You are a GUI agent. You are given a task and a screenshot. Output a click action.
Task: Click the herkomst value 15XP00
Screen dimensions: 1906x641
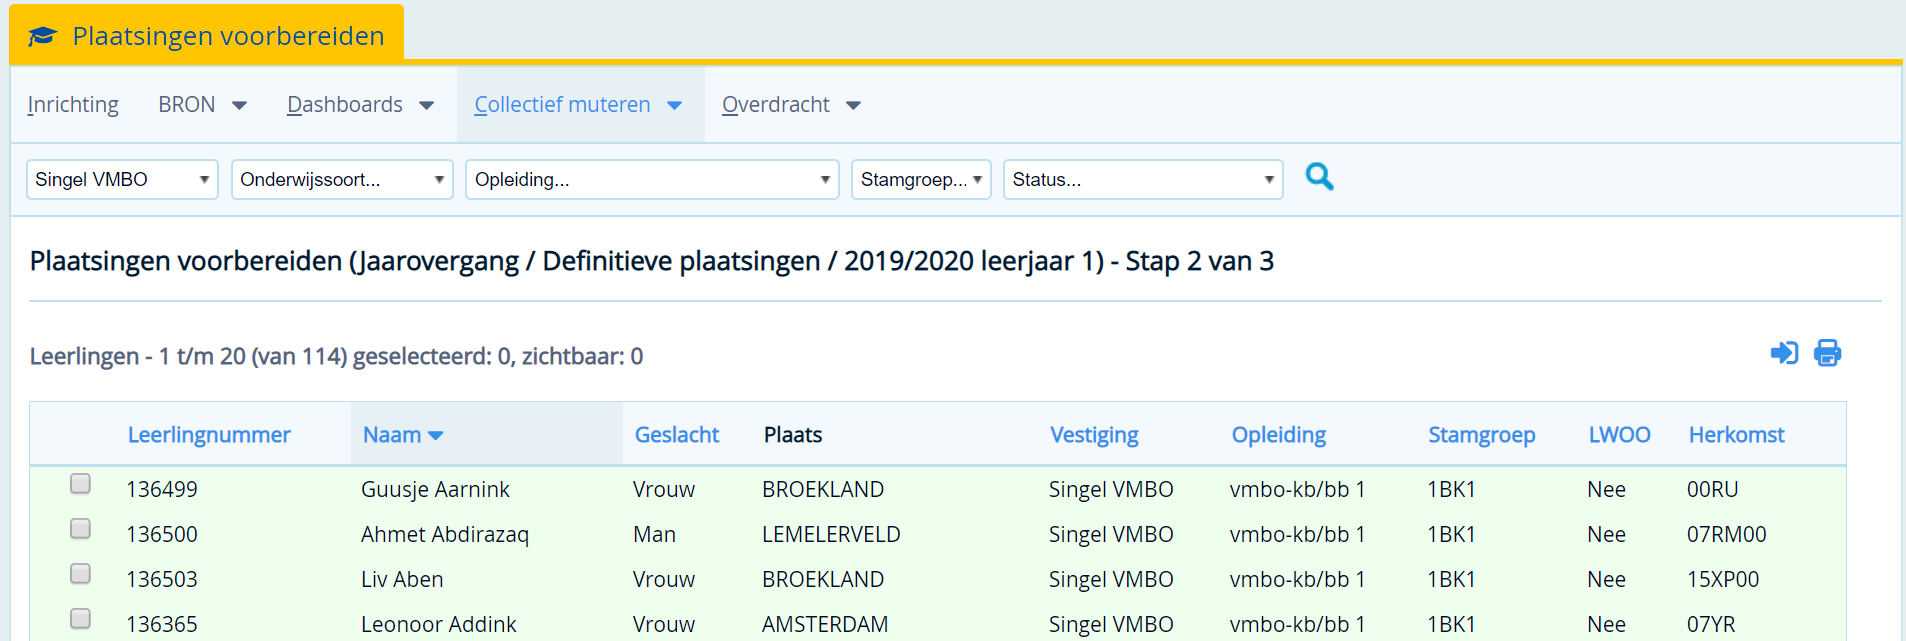1723,580
